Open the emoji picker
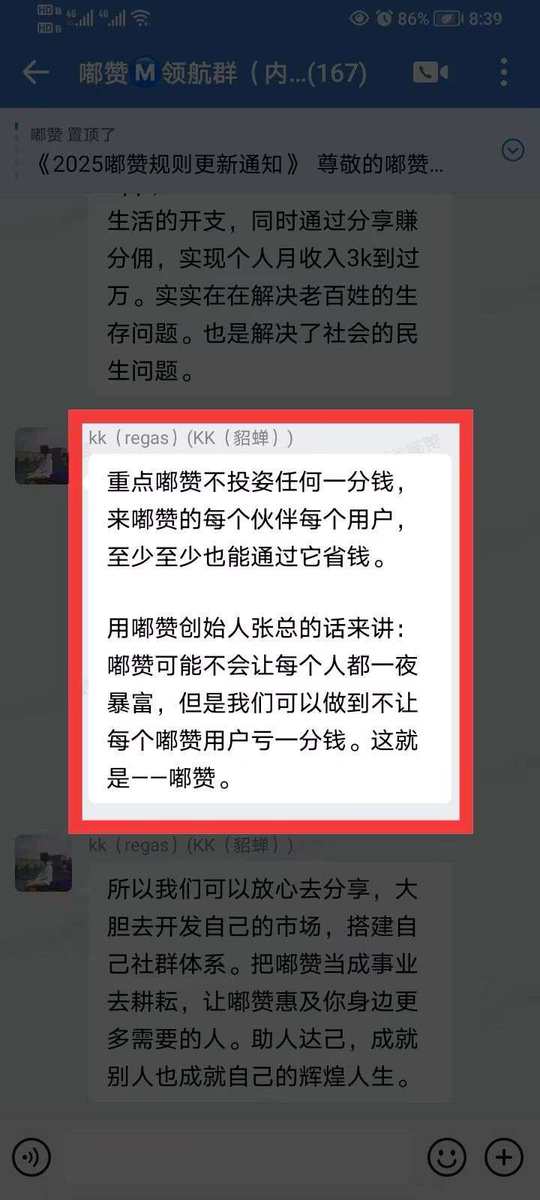Viewport: 540px width, 1200px height. [x=447, y=1157]
